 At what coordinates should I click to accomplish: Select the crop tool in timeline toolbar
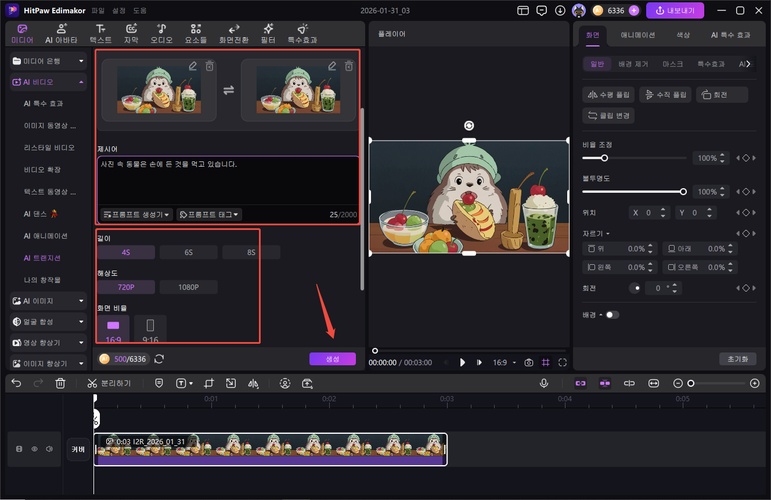click(209, 383)
